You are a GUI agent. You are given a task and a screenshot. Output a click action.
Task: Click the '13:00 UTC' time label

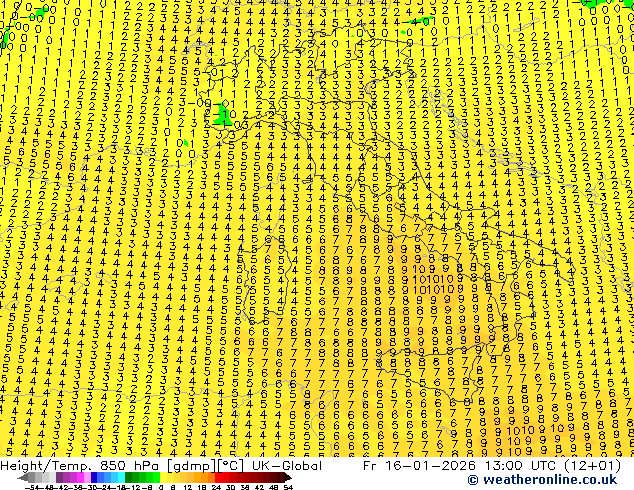(x=522, y=466)
